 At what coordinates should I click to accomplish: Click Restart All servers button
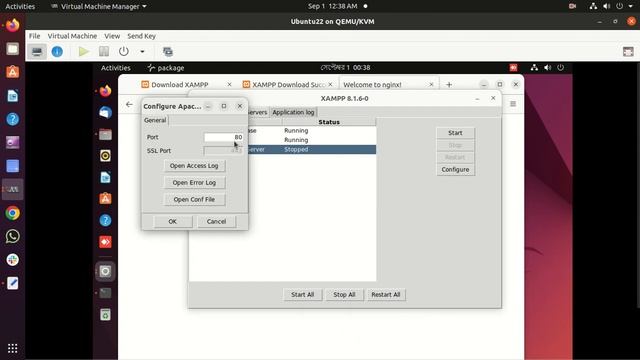[x=386, y=295]
